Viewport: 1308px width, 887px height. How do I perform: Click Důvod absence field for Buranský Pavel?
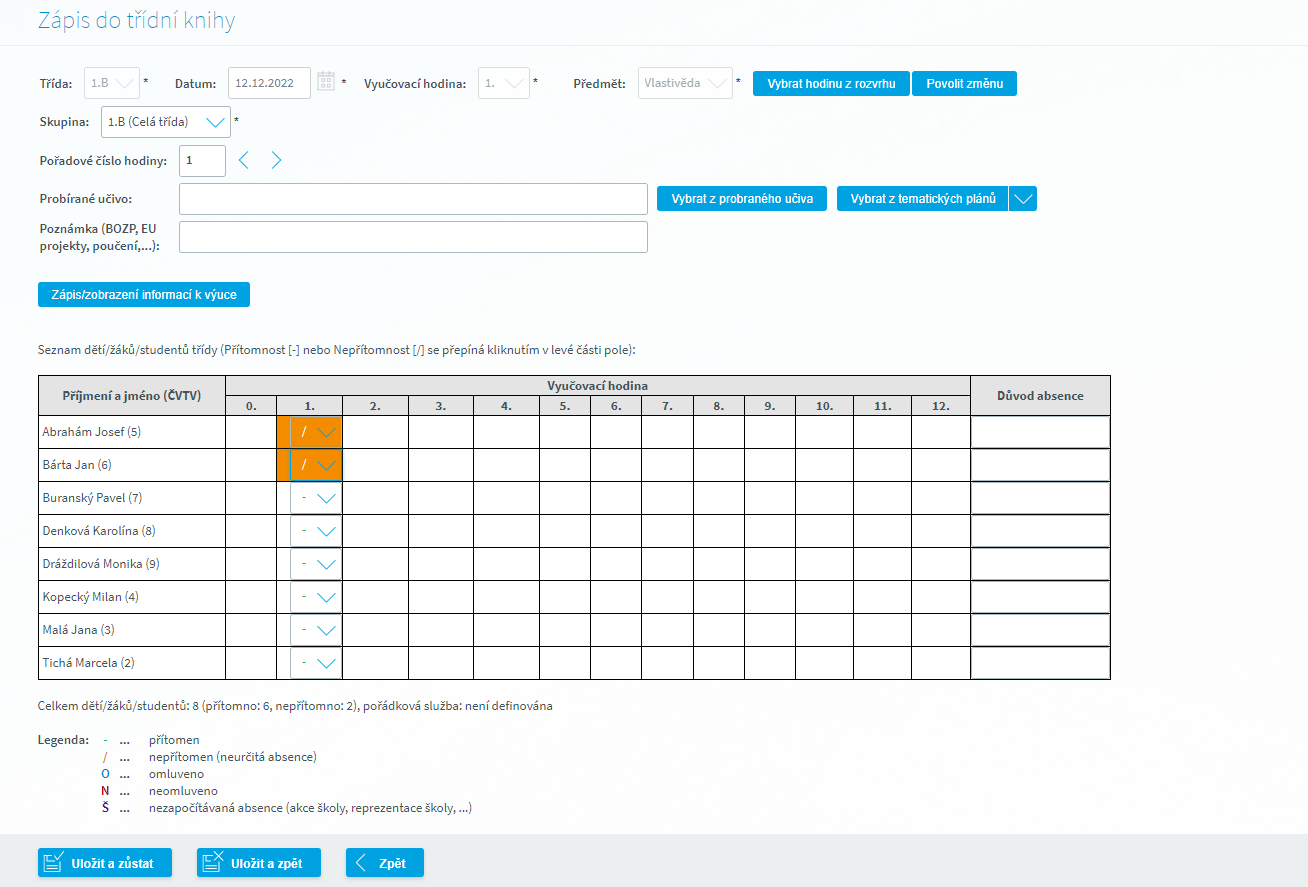[1040, 498]
